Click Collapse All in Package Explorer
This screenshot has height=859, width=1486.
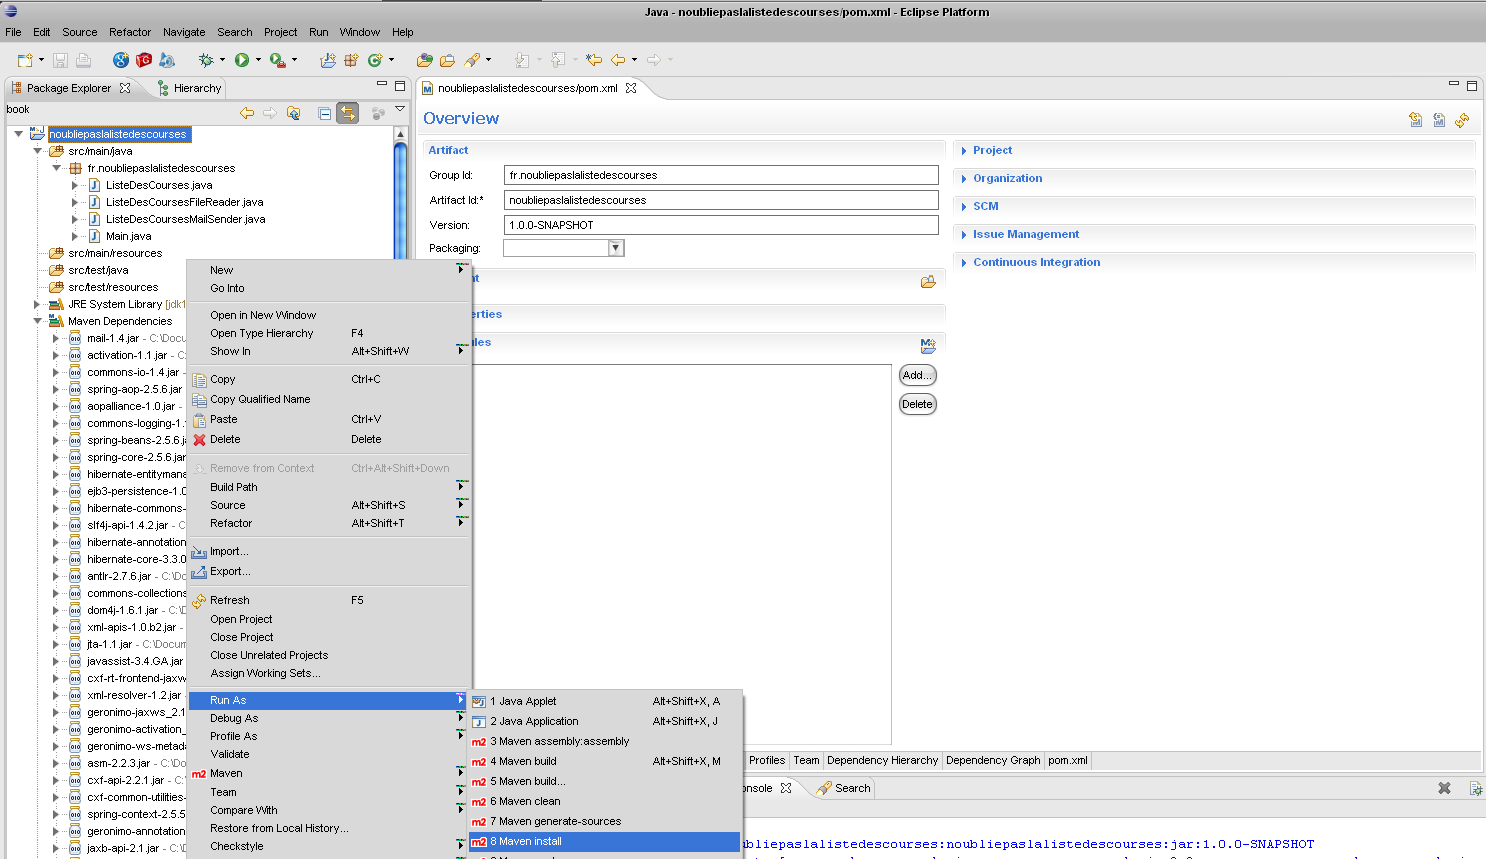(324, 113)
